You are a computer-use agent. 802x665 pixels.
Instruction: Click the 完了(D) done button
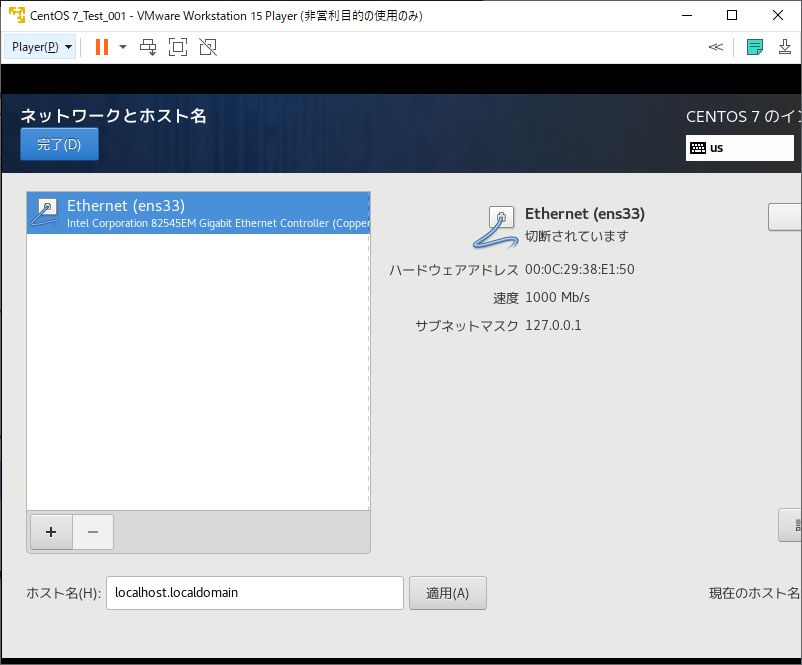click(59, 144)
